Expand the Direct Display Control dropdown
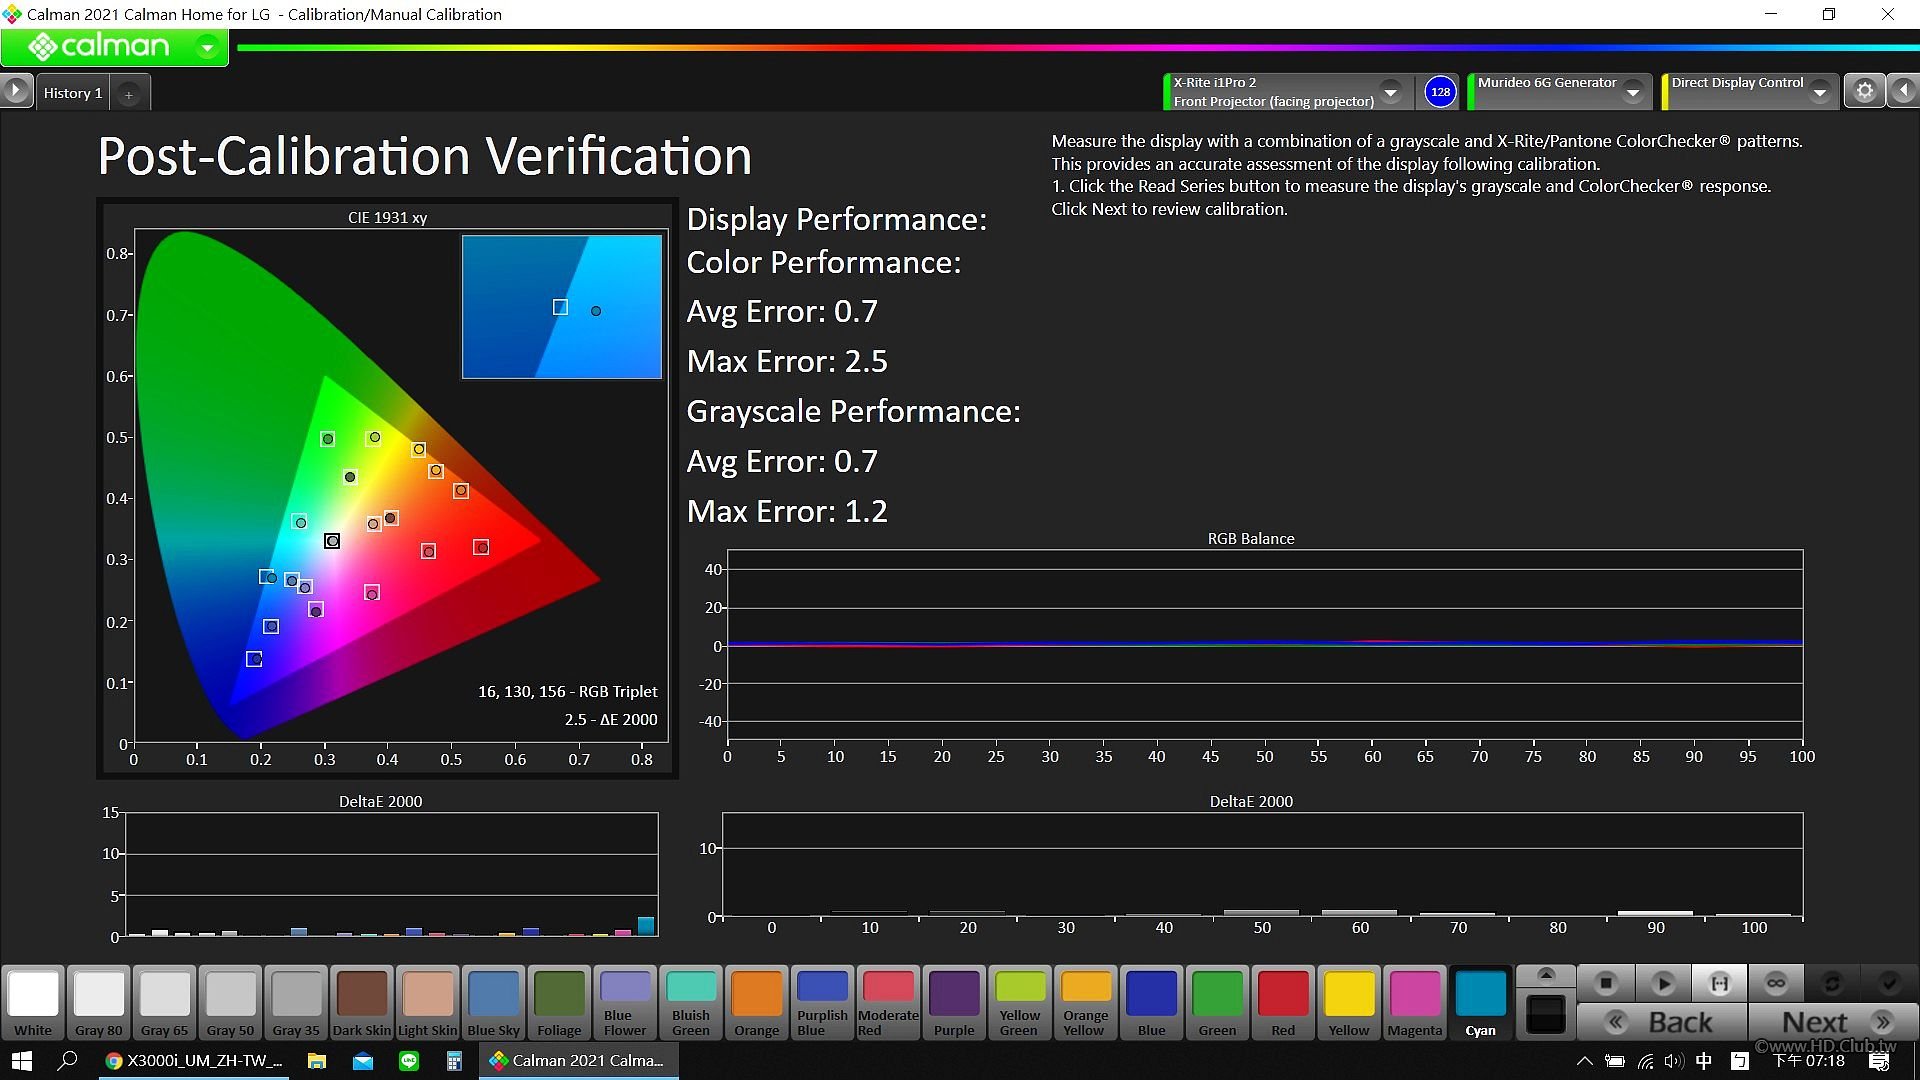Viewport: 1920px width, 1080px height. pyautogui.click(x=1820, y=92)
